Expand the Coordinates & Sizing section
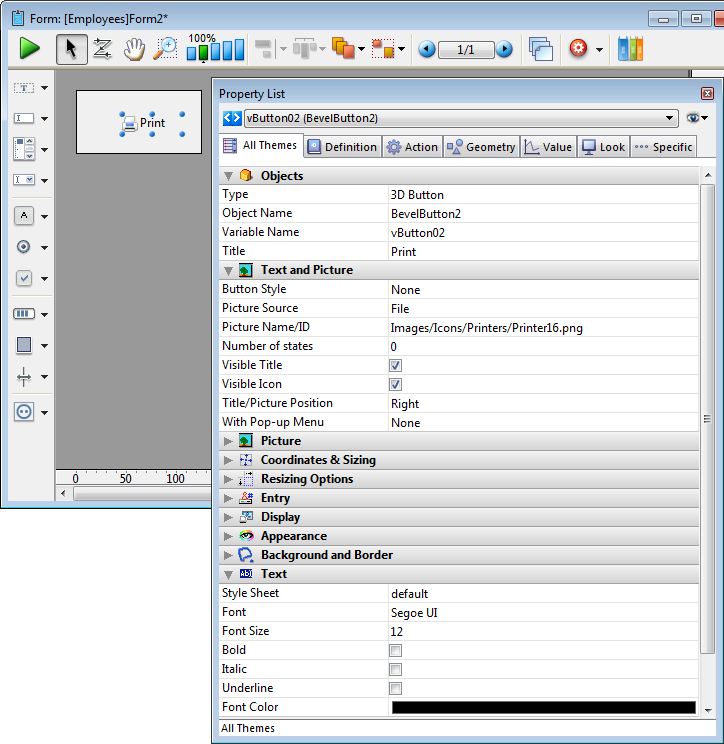Viewport: 724px width, 744px height. [x=229, y=460]
